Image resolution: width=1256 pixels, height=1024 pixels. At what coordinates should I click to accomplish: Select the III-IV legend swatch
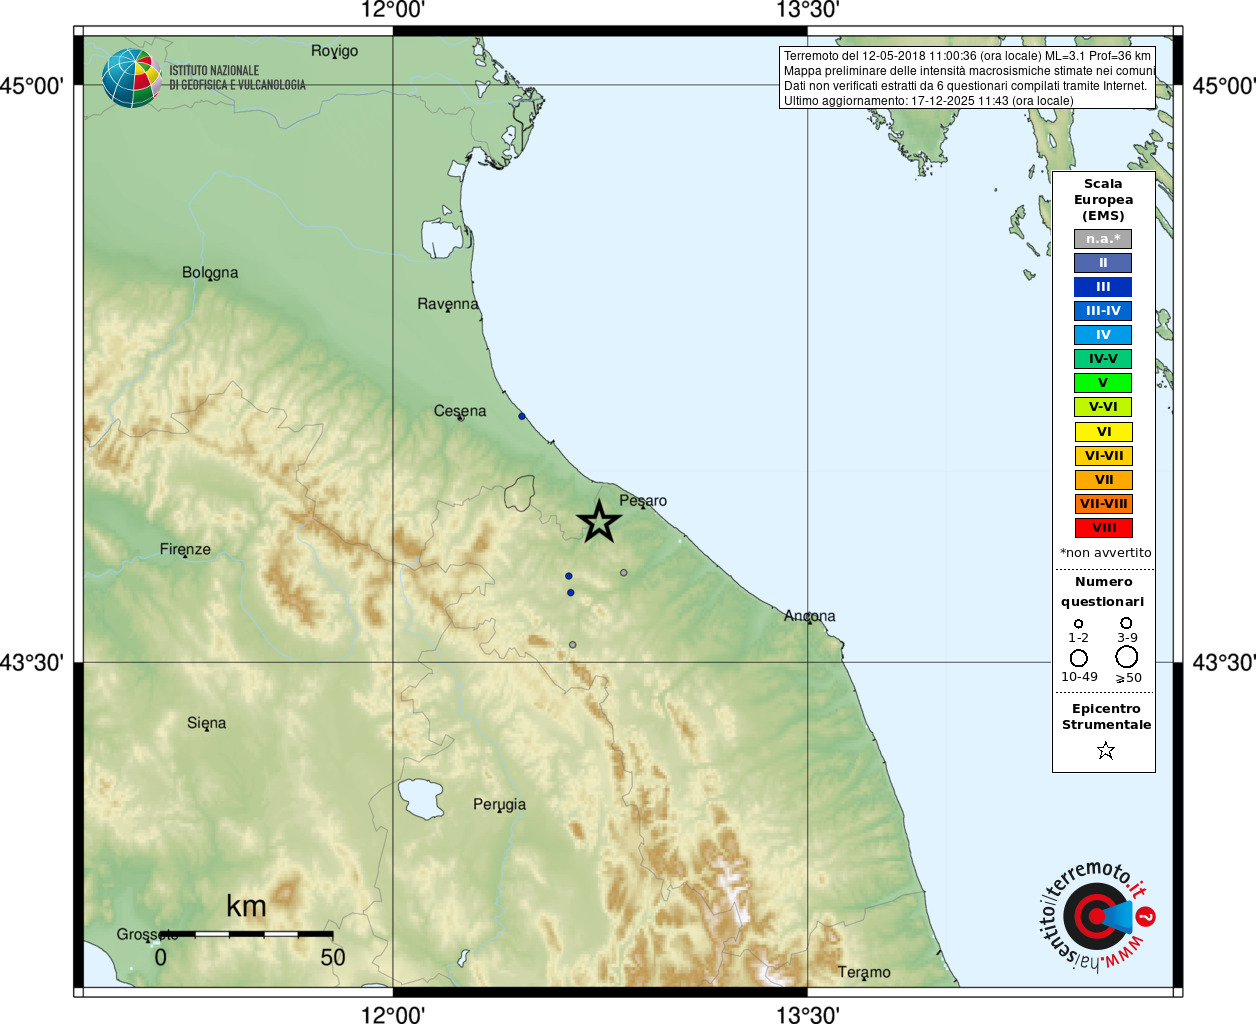click(1103, 311)
